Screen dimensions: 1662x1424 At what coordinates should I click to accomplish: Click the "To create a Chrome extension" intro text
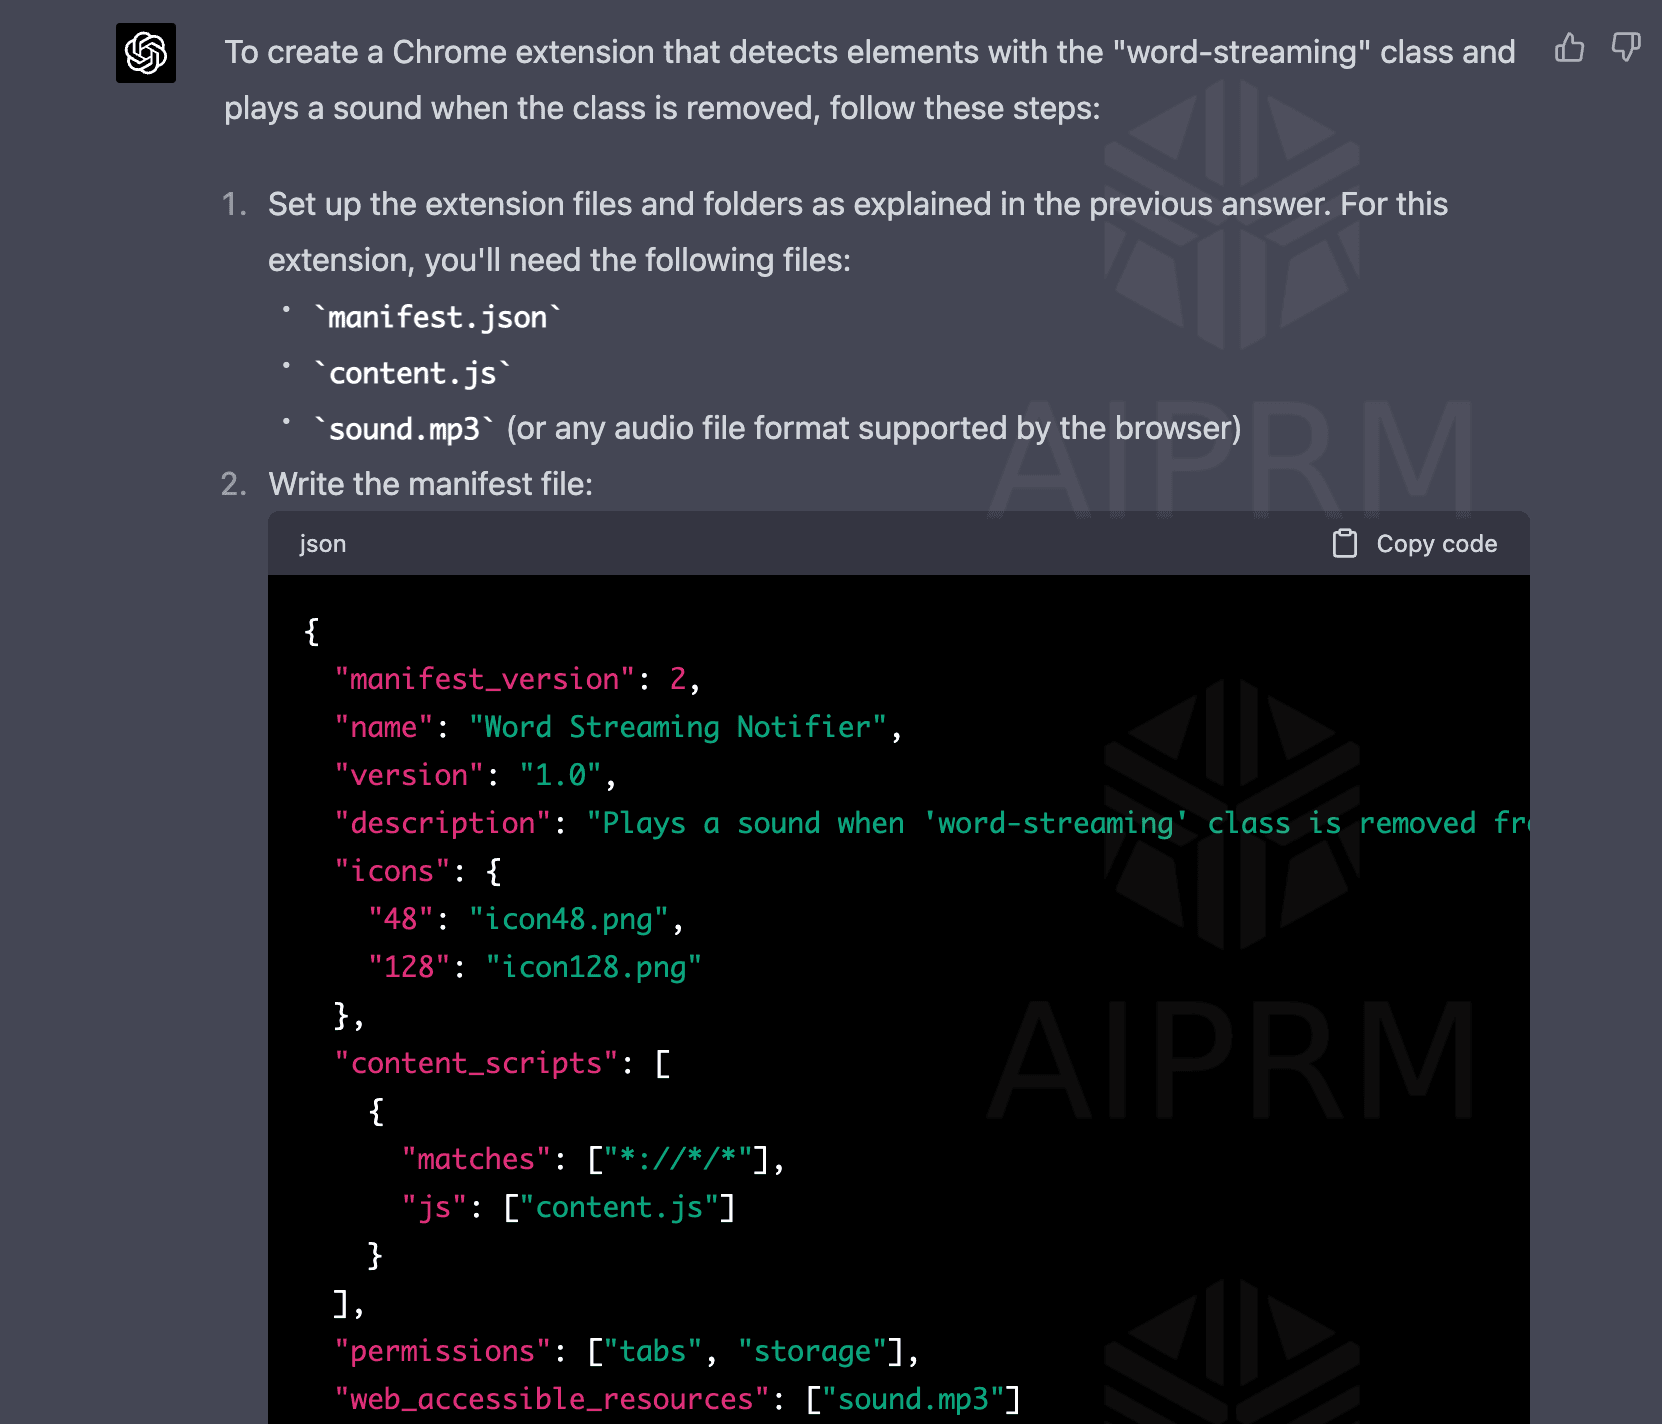coord(870,80)
